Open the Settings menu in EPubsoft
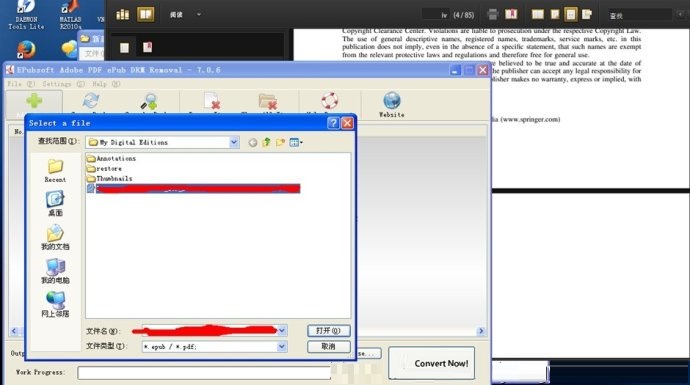Screen dimensions: 690x385 63,84
